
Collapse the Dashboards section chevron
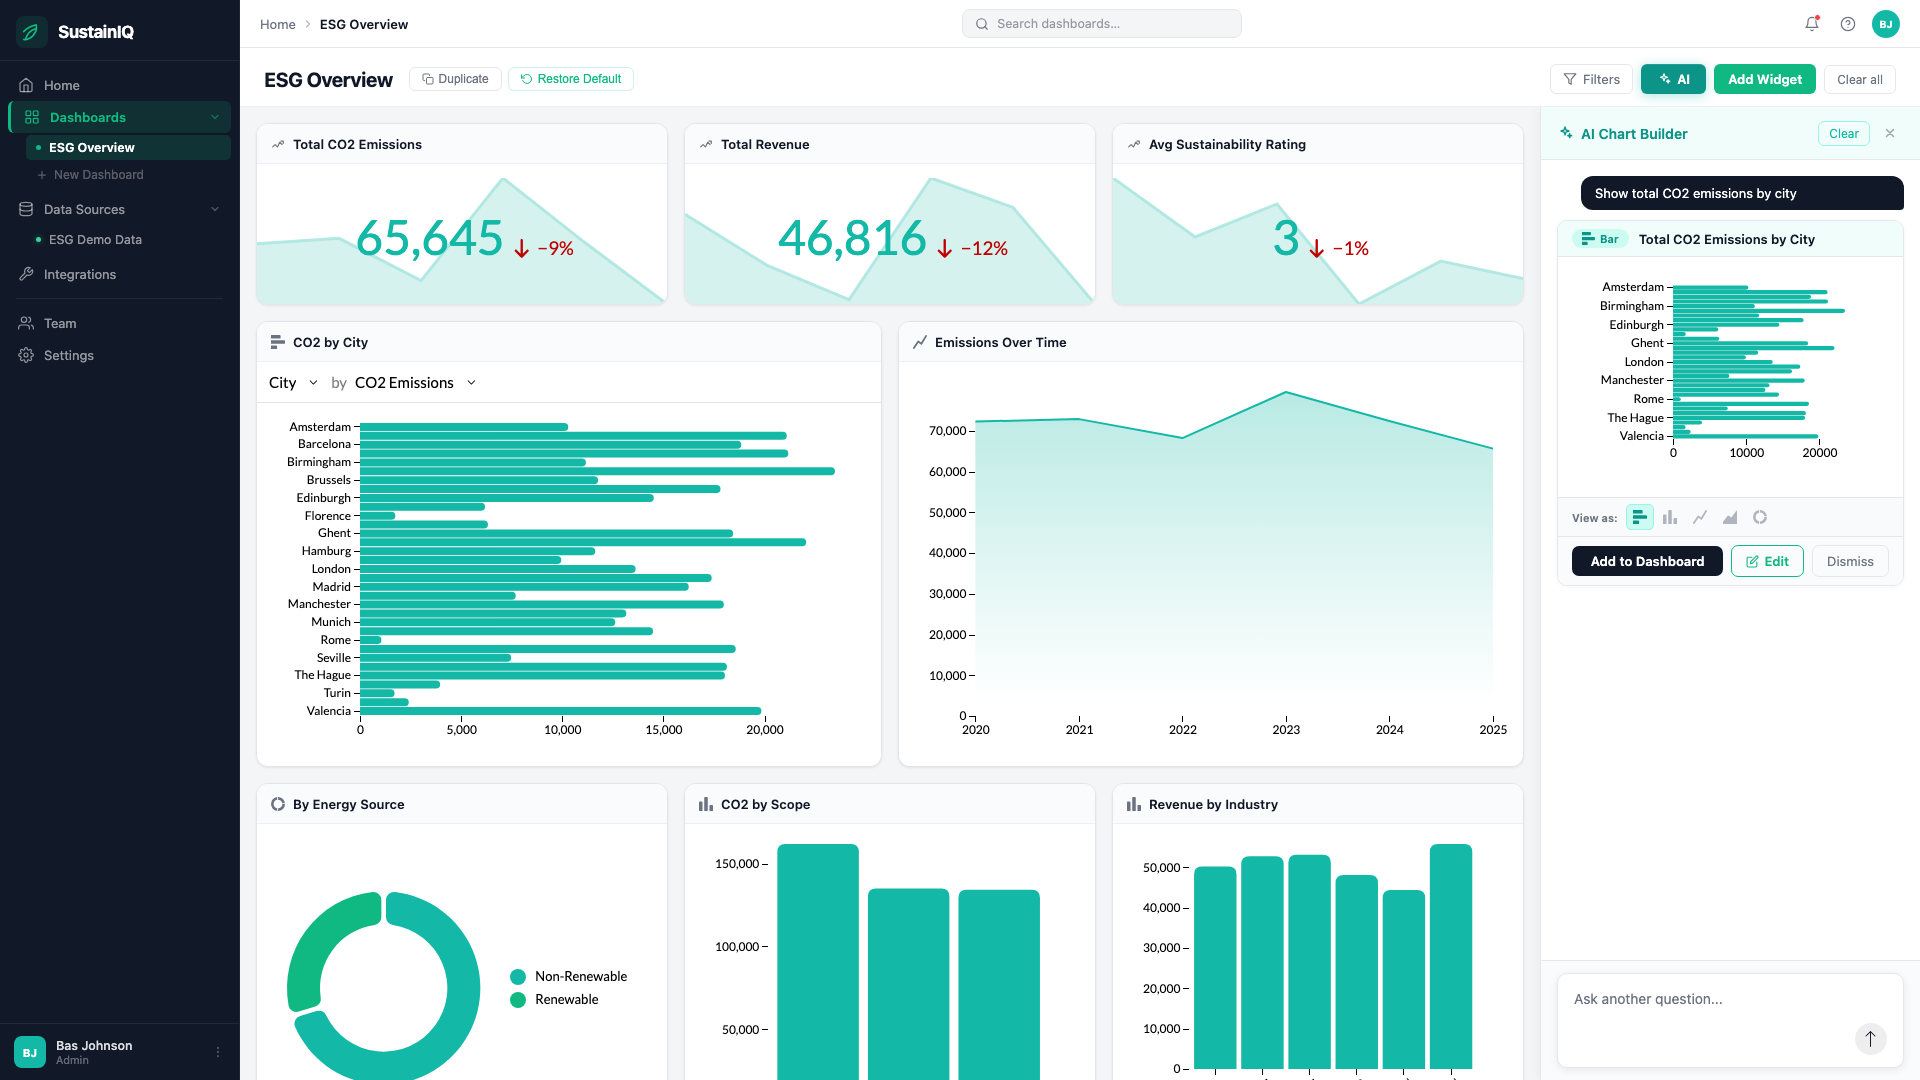coord(215,117)
